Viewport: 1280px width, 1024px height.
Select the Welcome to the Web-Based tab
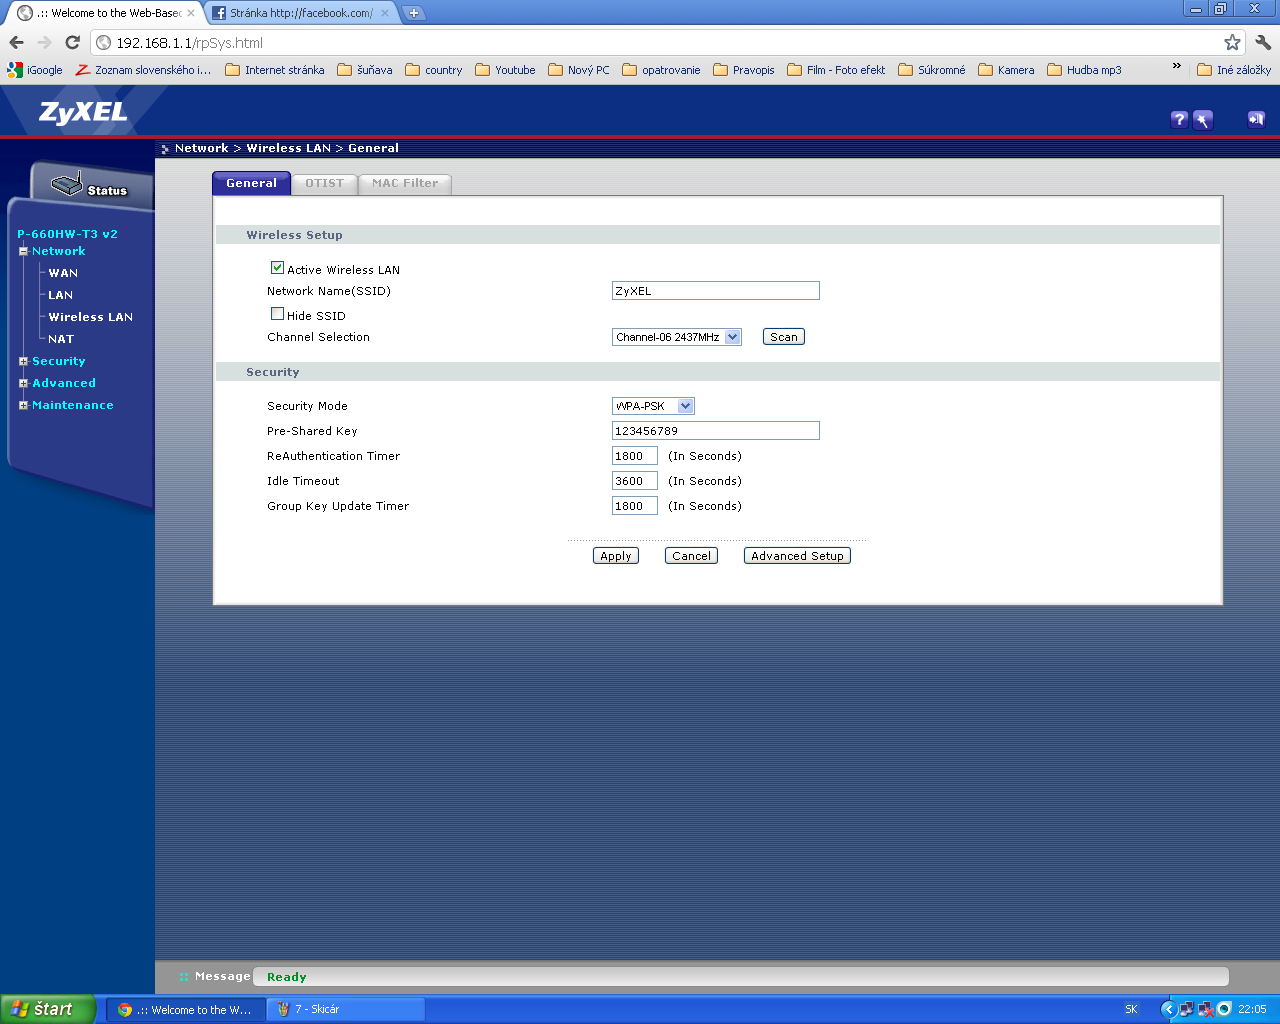tap(105, 13)
